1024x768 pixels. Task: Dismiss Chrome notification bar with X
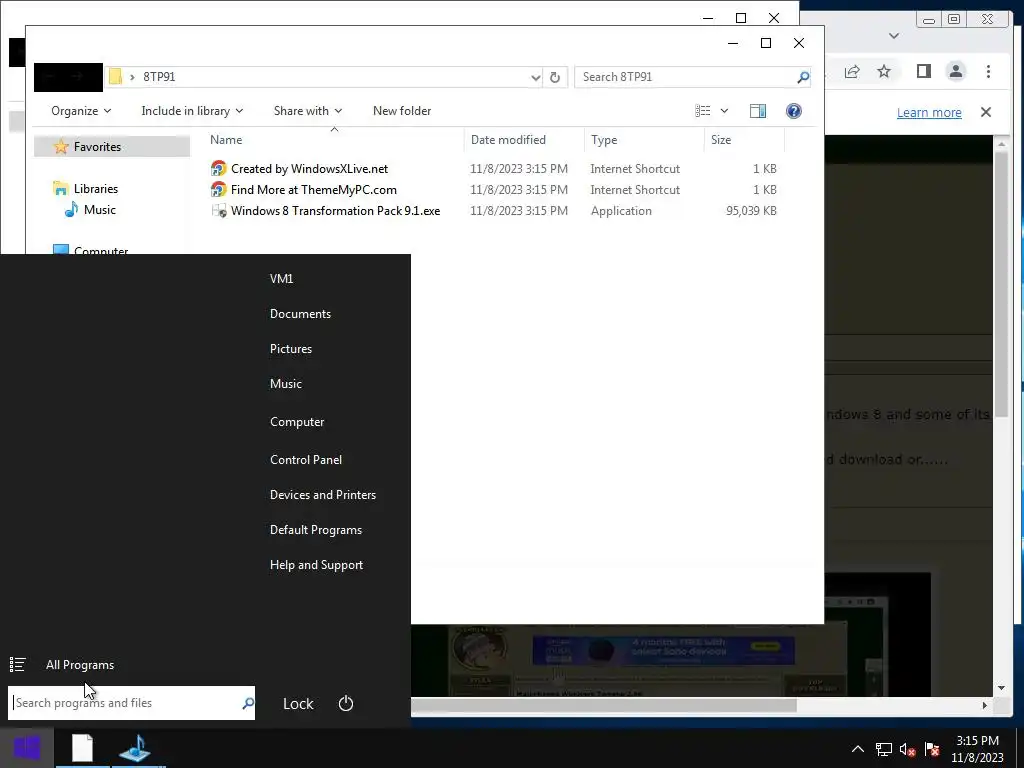[985, 112]
